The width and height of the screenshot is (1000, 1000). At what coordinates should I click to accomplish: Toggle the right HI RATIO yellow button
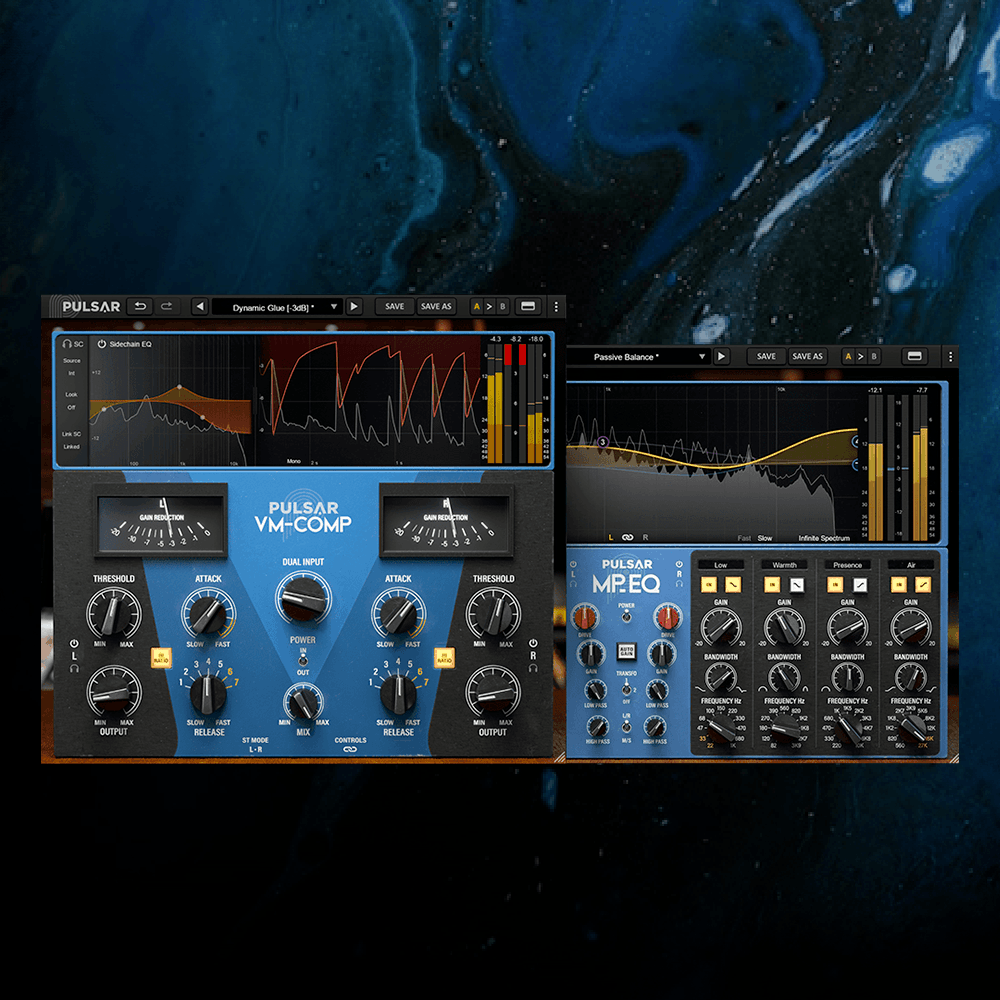point(444,658)
